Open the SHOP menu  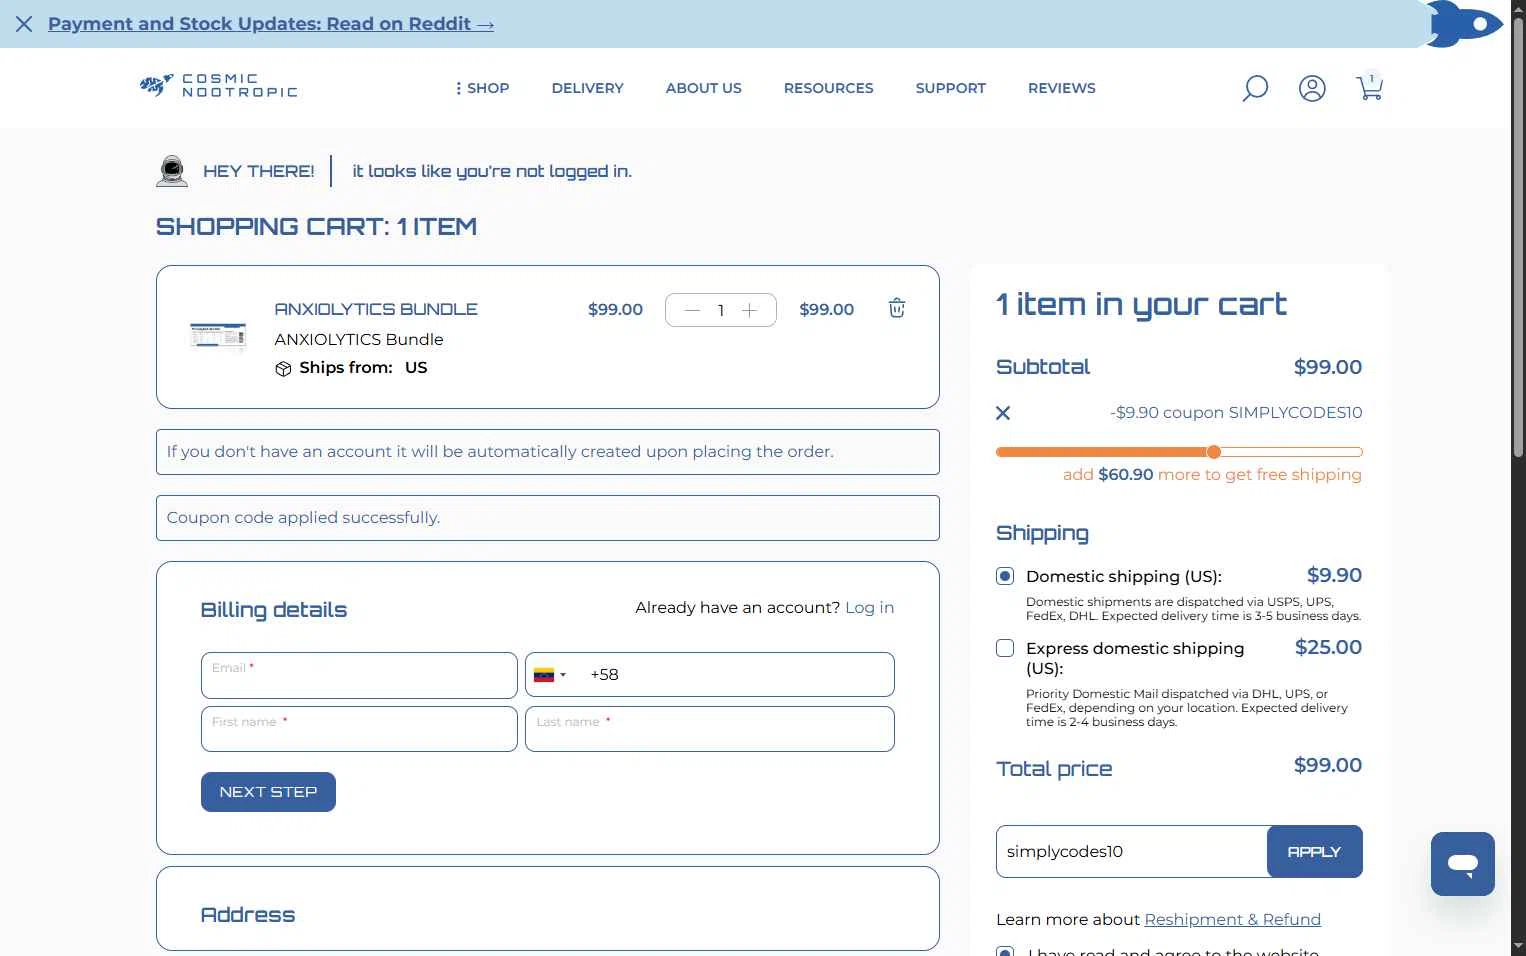[482, 88]
